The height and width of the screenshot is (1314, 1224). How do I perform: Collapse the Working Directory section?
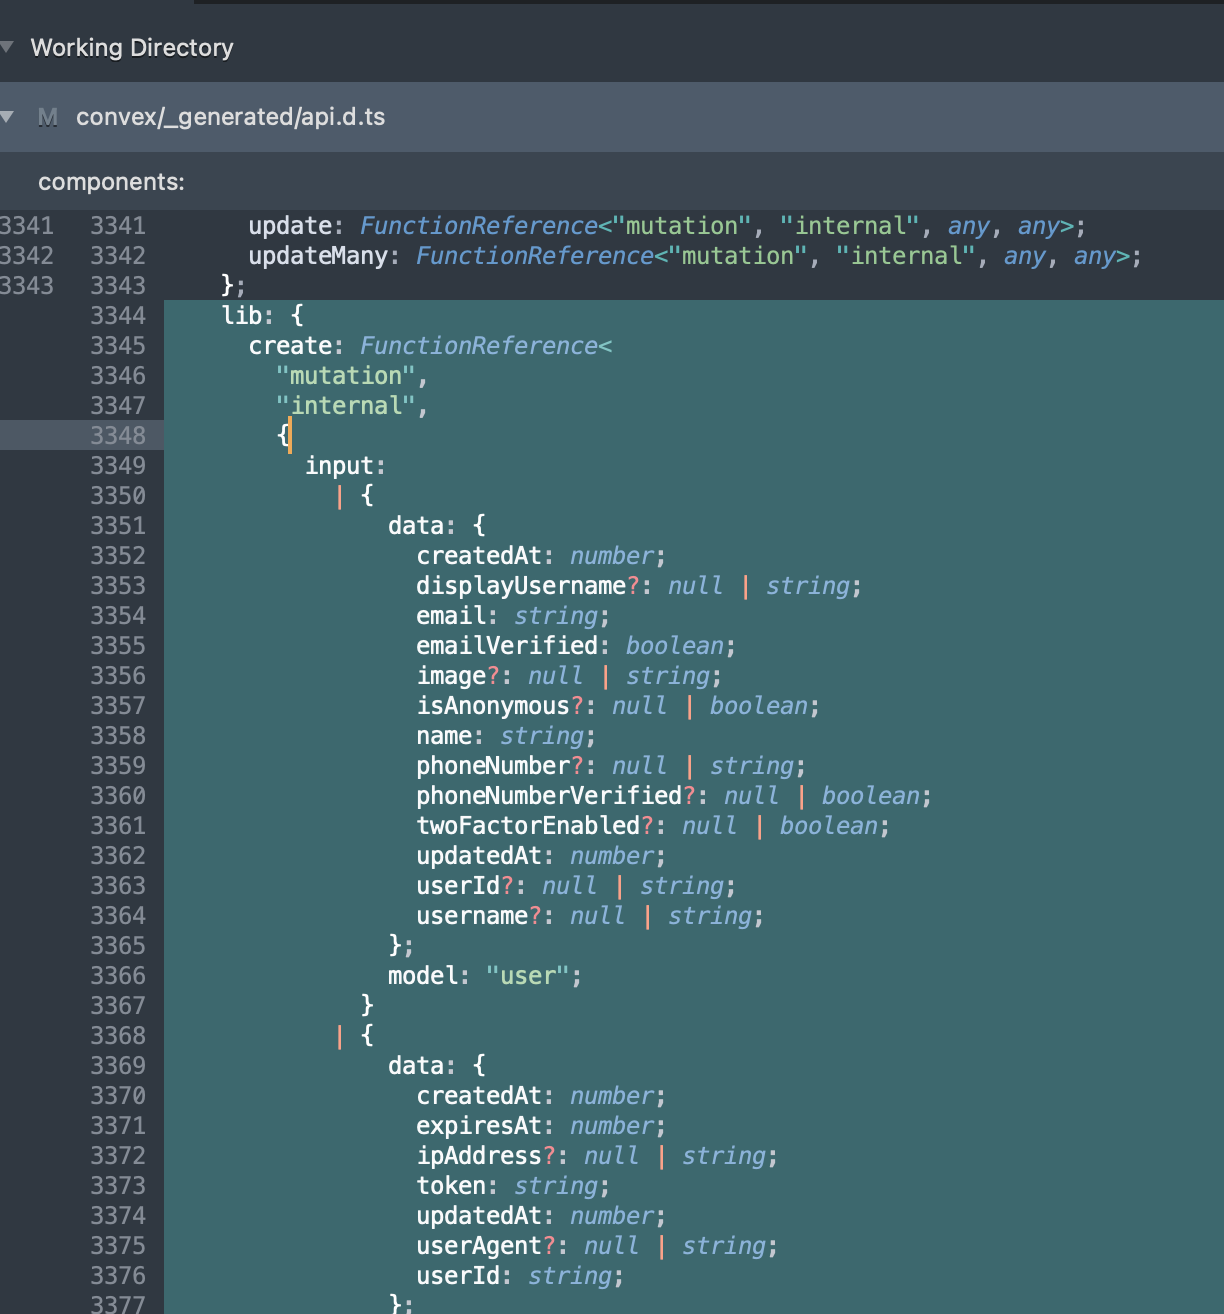(7, 47)
